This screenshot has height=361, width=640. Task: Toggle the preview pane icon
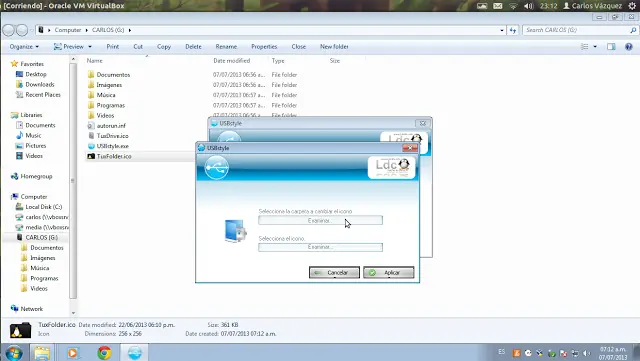coord(611,47)
